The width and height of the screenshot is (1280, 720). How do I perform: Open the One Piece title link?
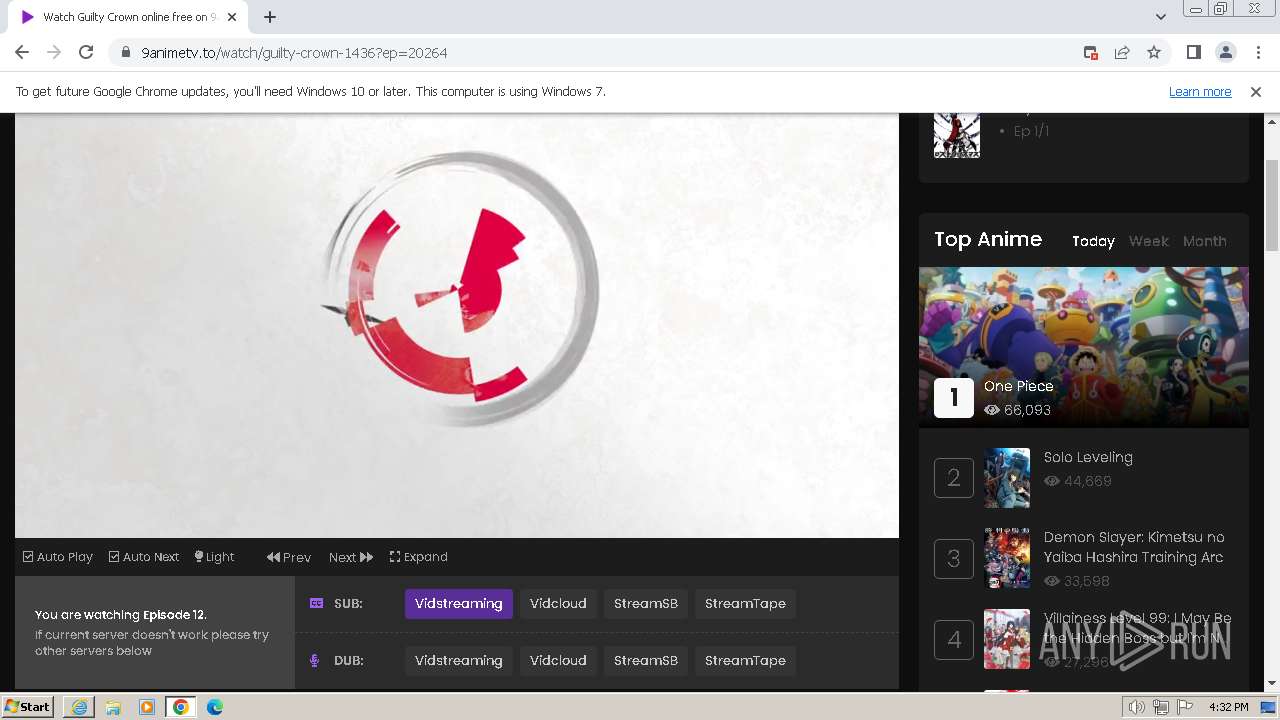(x=1018, y=386)
